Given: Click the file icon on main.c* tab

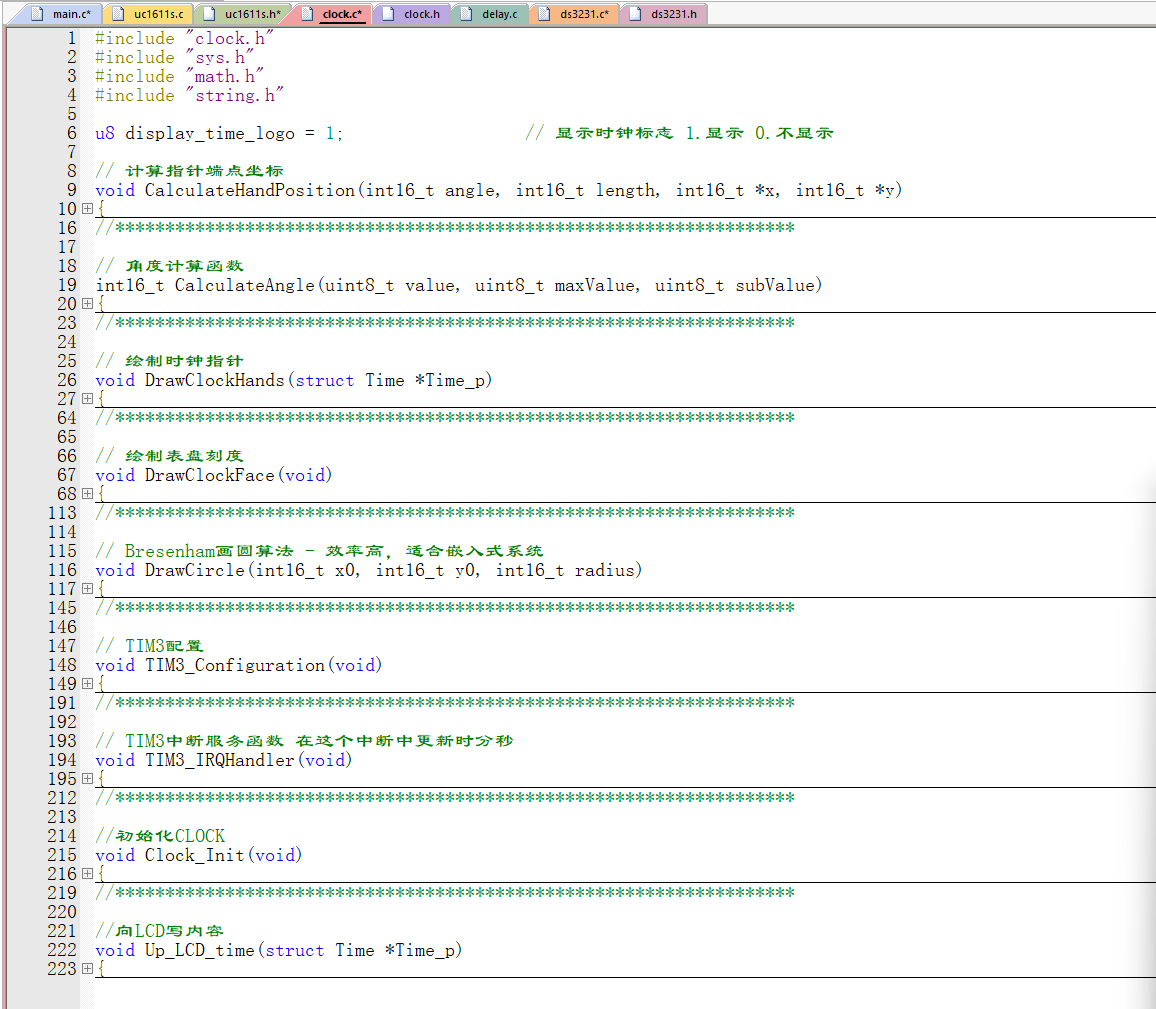Looking at the screenshot, I should coord(37,13).
